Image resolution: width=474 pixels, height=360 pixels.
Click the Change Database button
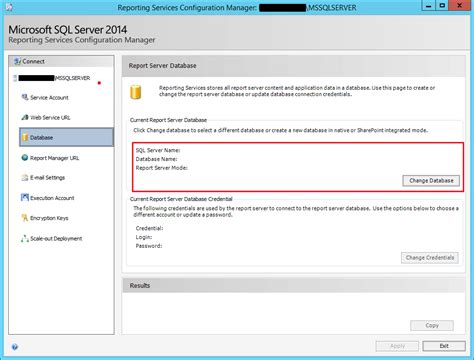[431, 181]
